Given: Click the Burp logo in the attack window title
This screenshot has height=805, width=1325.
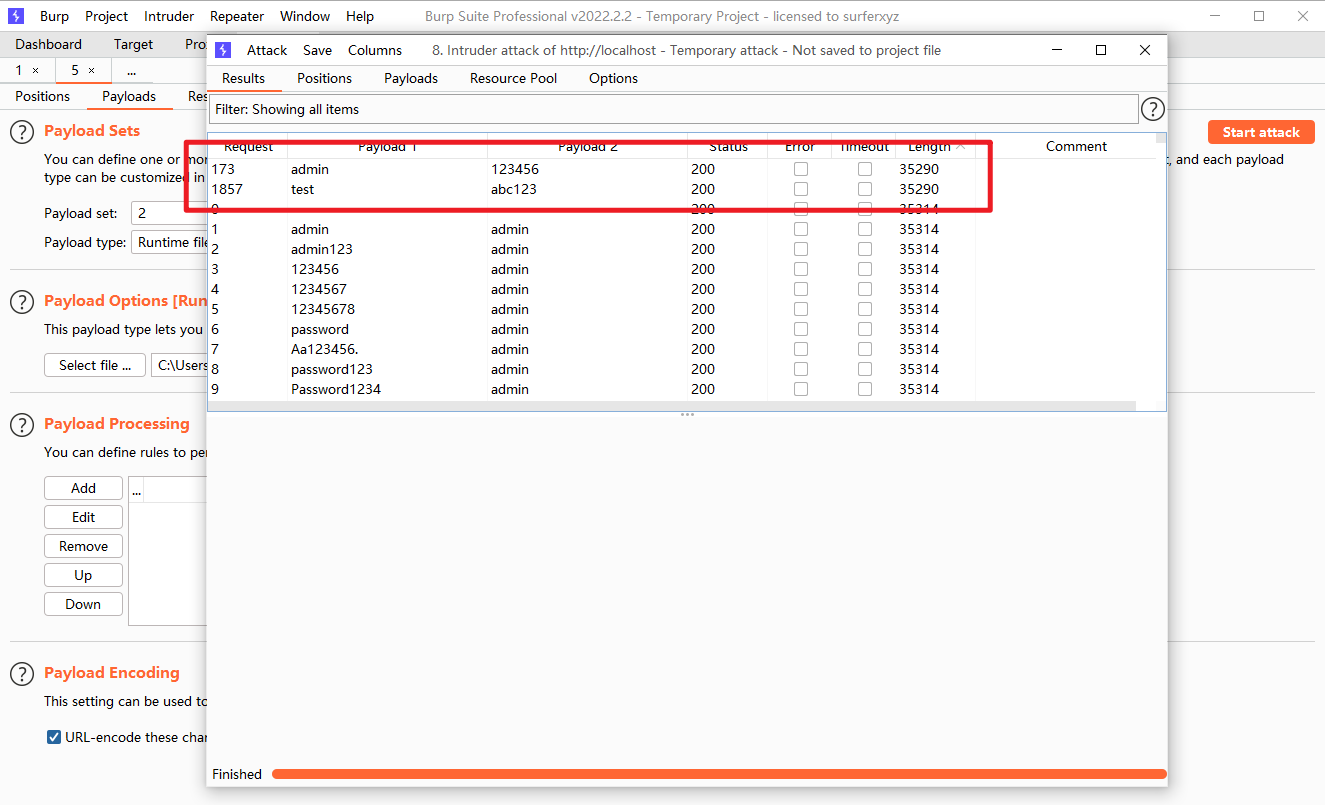Looking at the screenshot, I should click(x=223, y=50).
